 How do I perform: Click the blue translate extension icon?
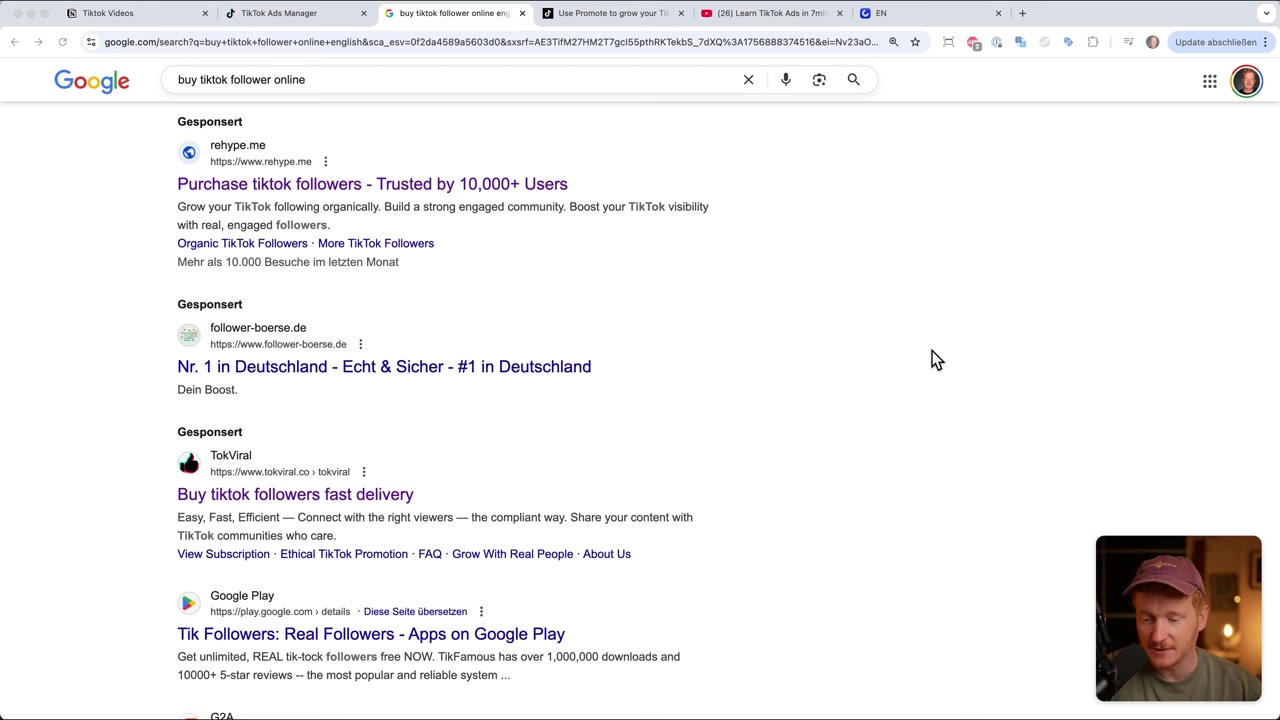pos(1020,42)
